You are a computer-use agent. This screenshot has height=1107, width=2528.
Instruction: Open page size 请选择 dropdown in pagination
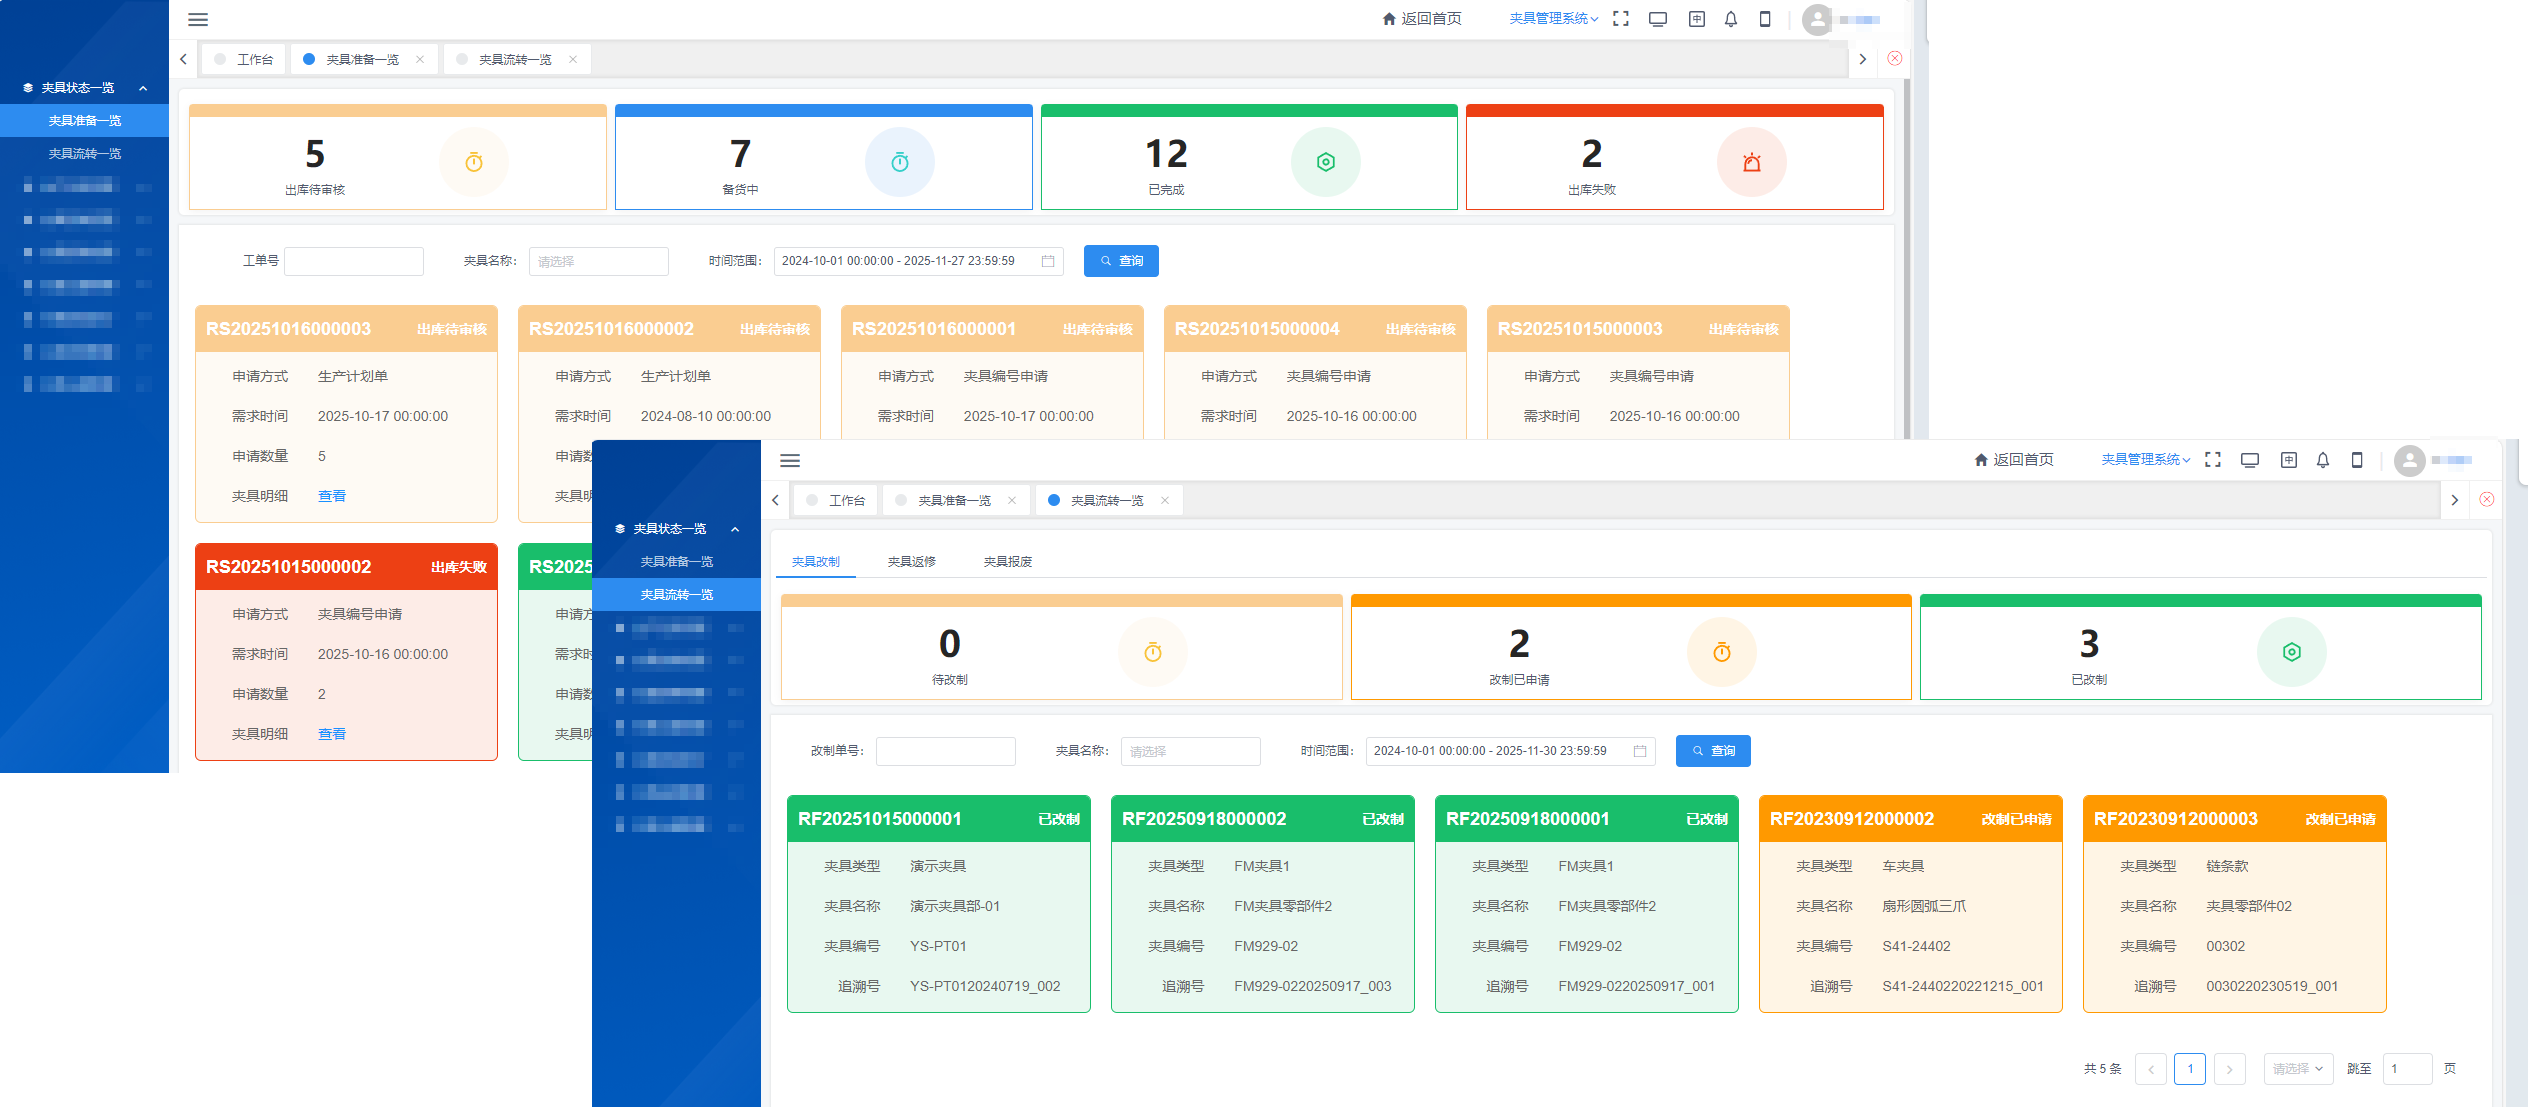tap(2297, 1069)
